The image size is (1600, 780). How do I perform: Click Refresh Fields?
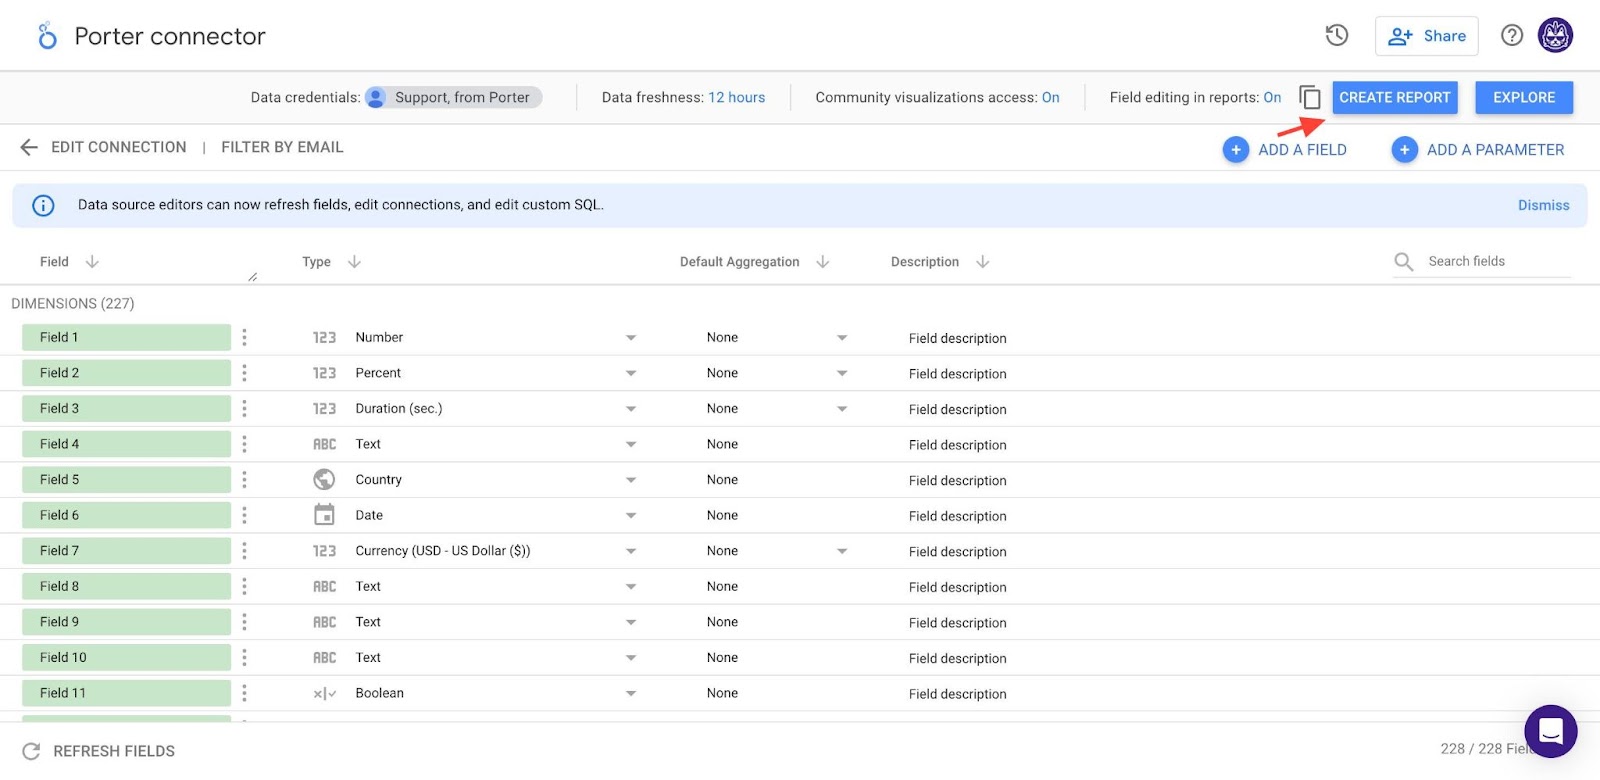(x=114, y=751)
